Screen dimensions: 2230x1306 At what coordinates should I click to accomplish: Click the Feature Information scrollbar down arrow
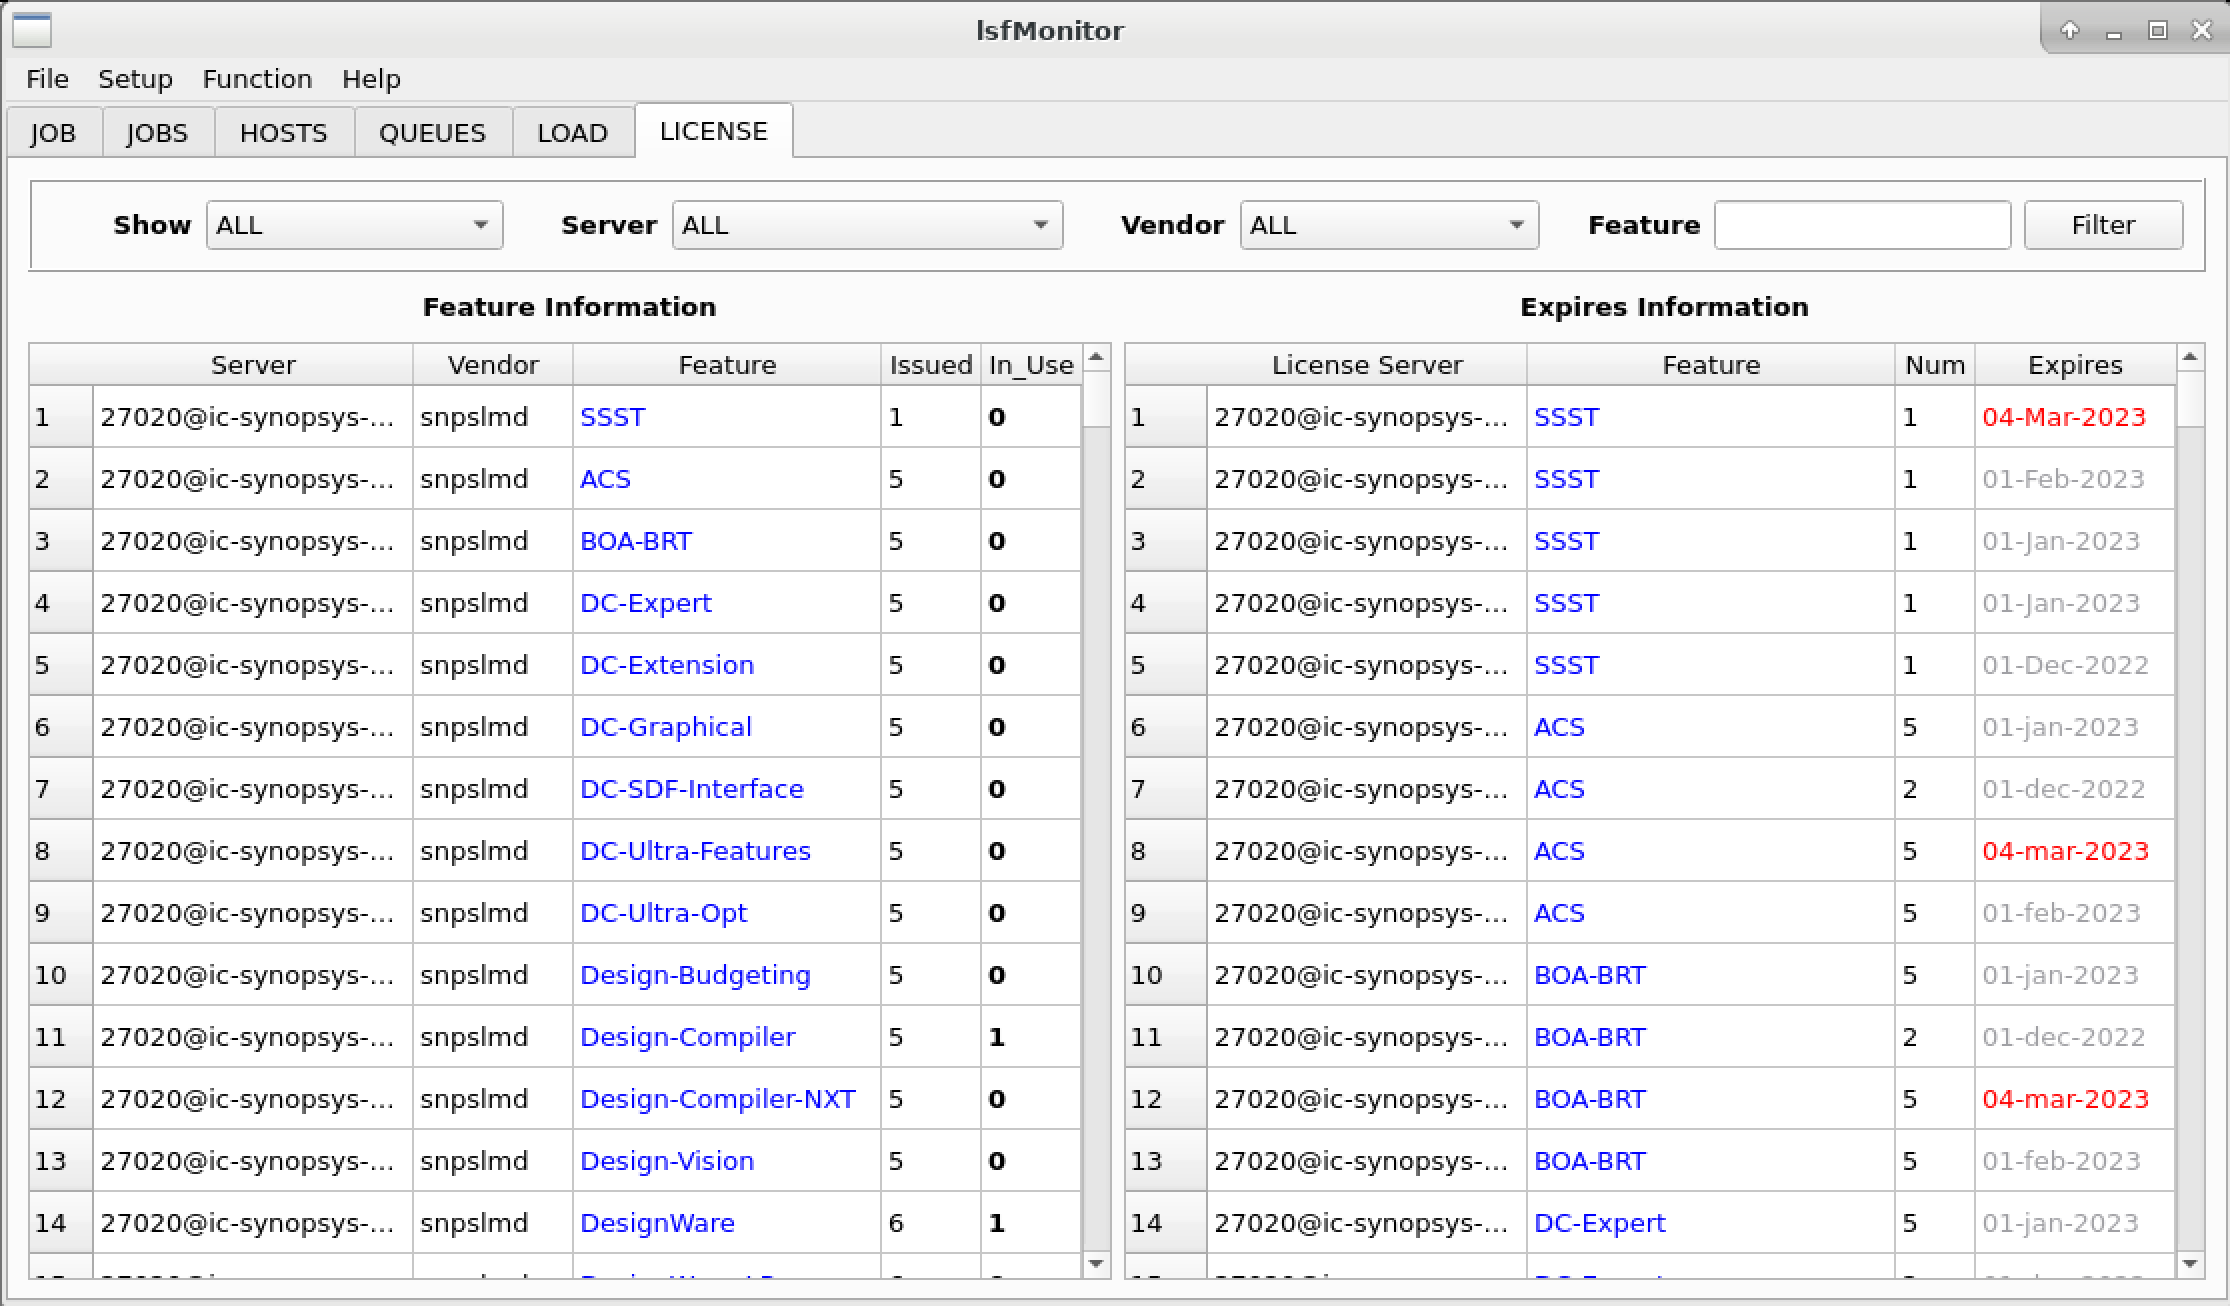point(1095,1262)
